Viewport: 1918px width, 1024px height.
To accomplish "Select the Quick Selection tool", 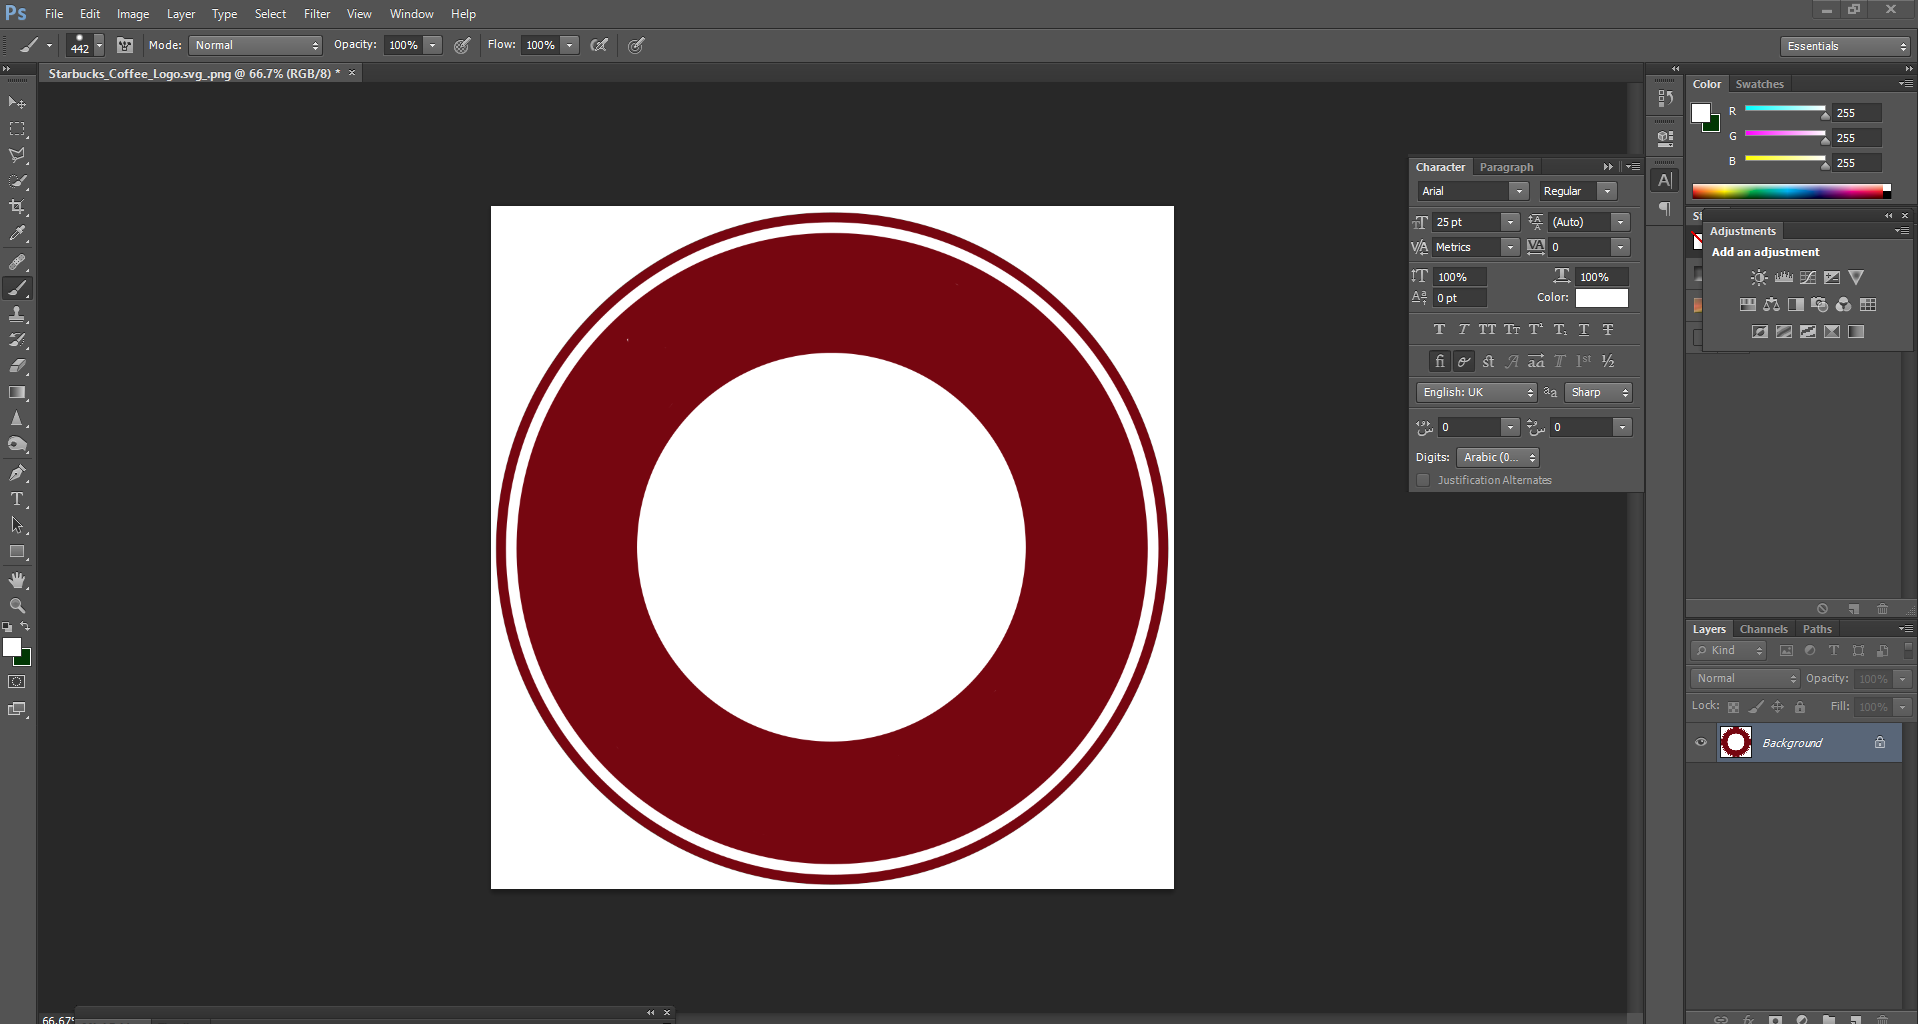I will 17,181.
